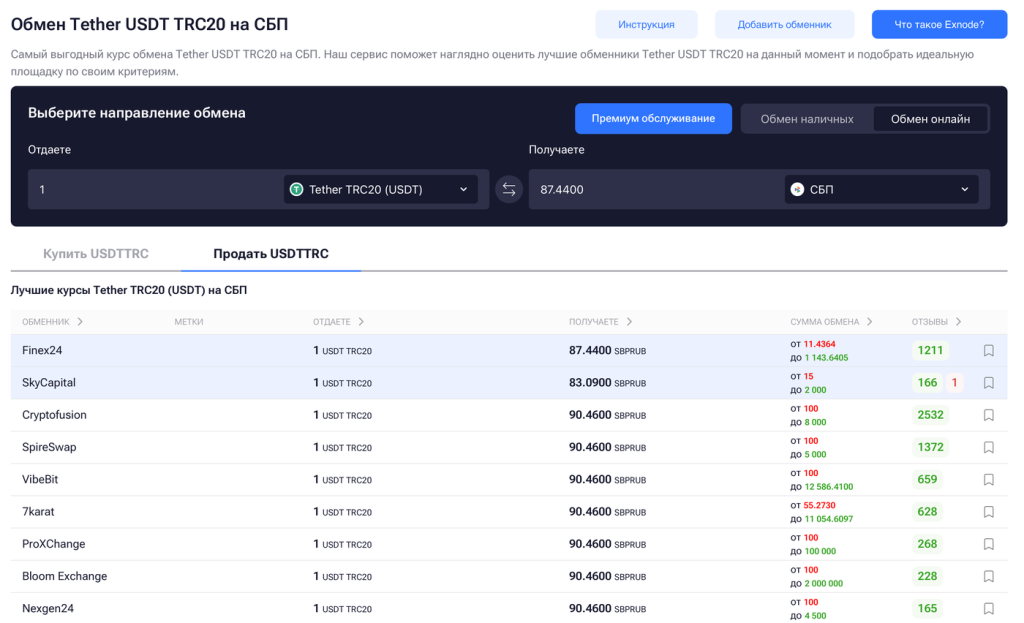1024x623 pixels.
Task: Switch to Обмен онлайн mode
Action: 930,119
